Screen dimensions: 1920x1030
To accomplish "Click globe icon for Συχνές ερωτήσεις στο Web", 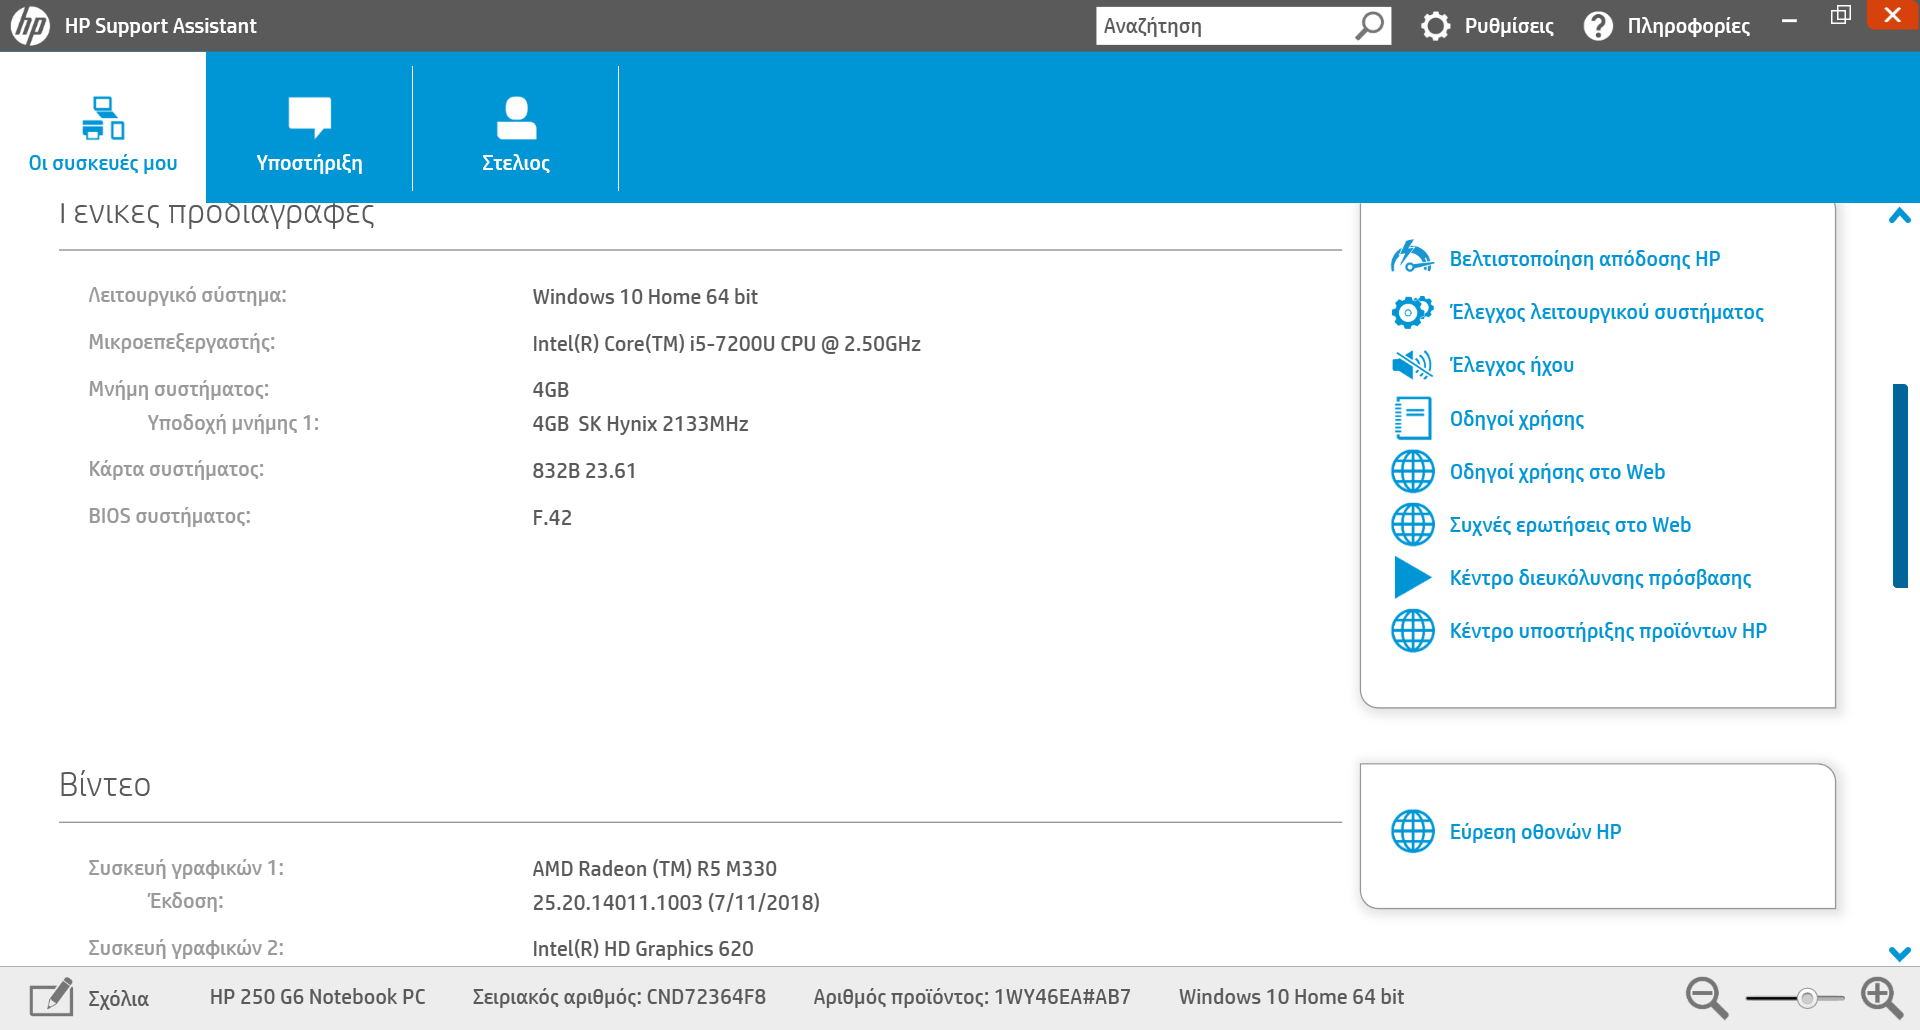I will [x=1412, y=524].
